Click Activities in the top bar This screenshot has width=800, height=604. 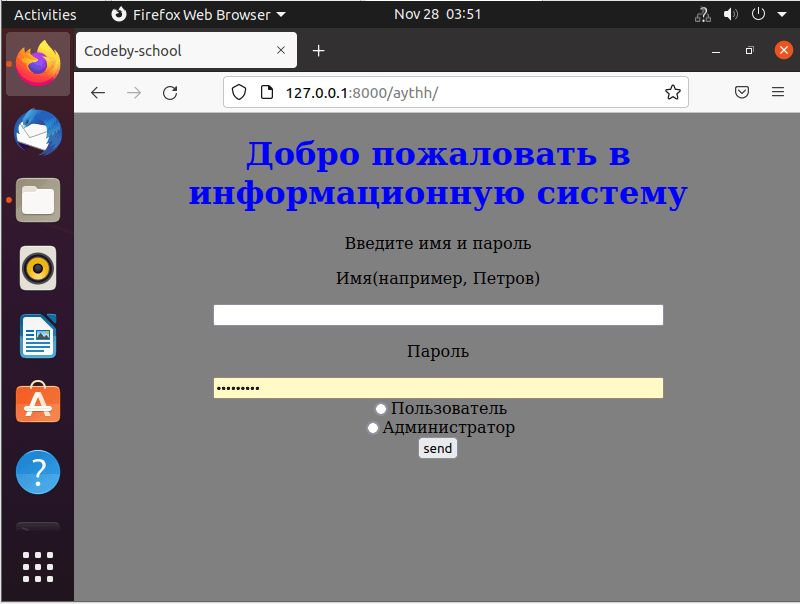[x=45, y=14]
